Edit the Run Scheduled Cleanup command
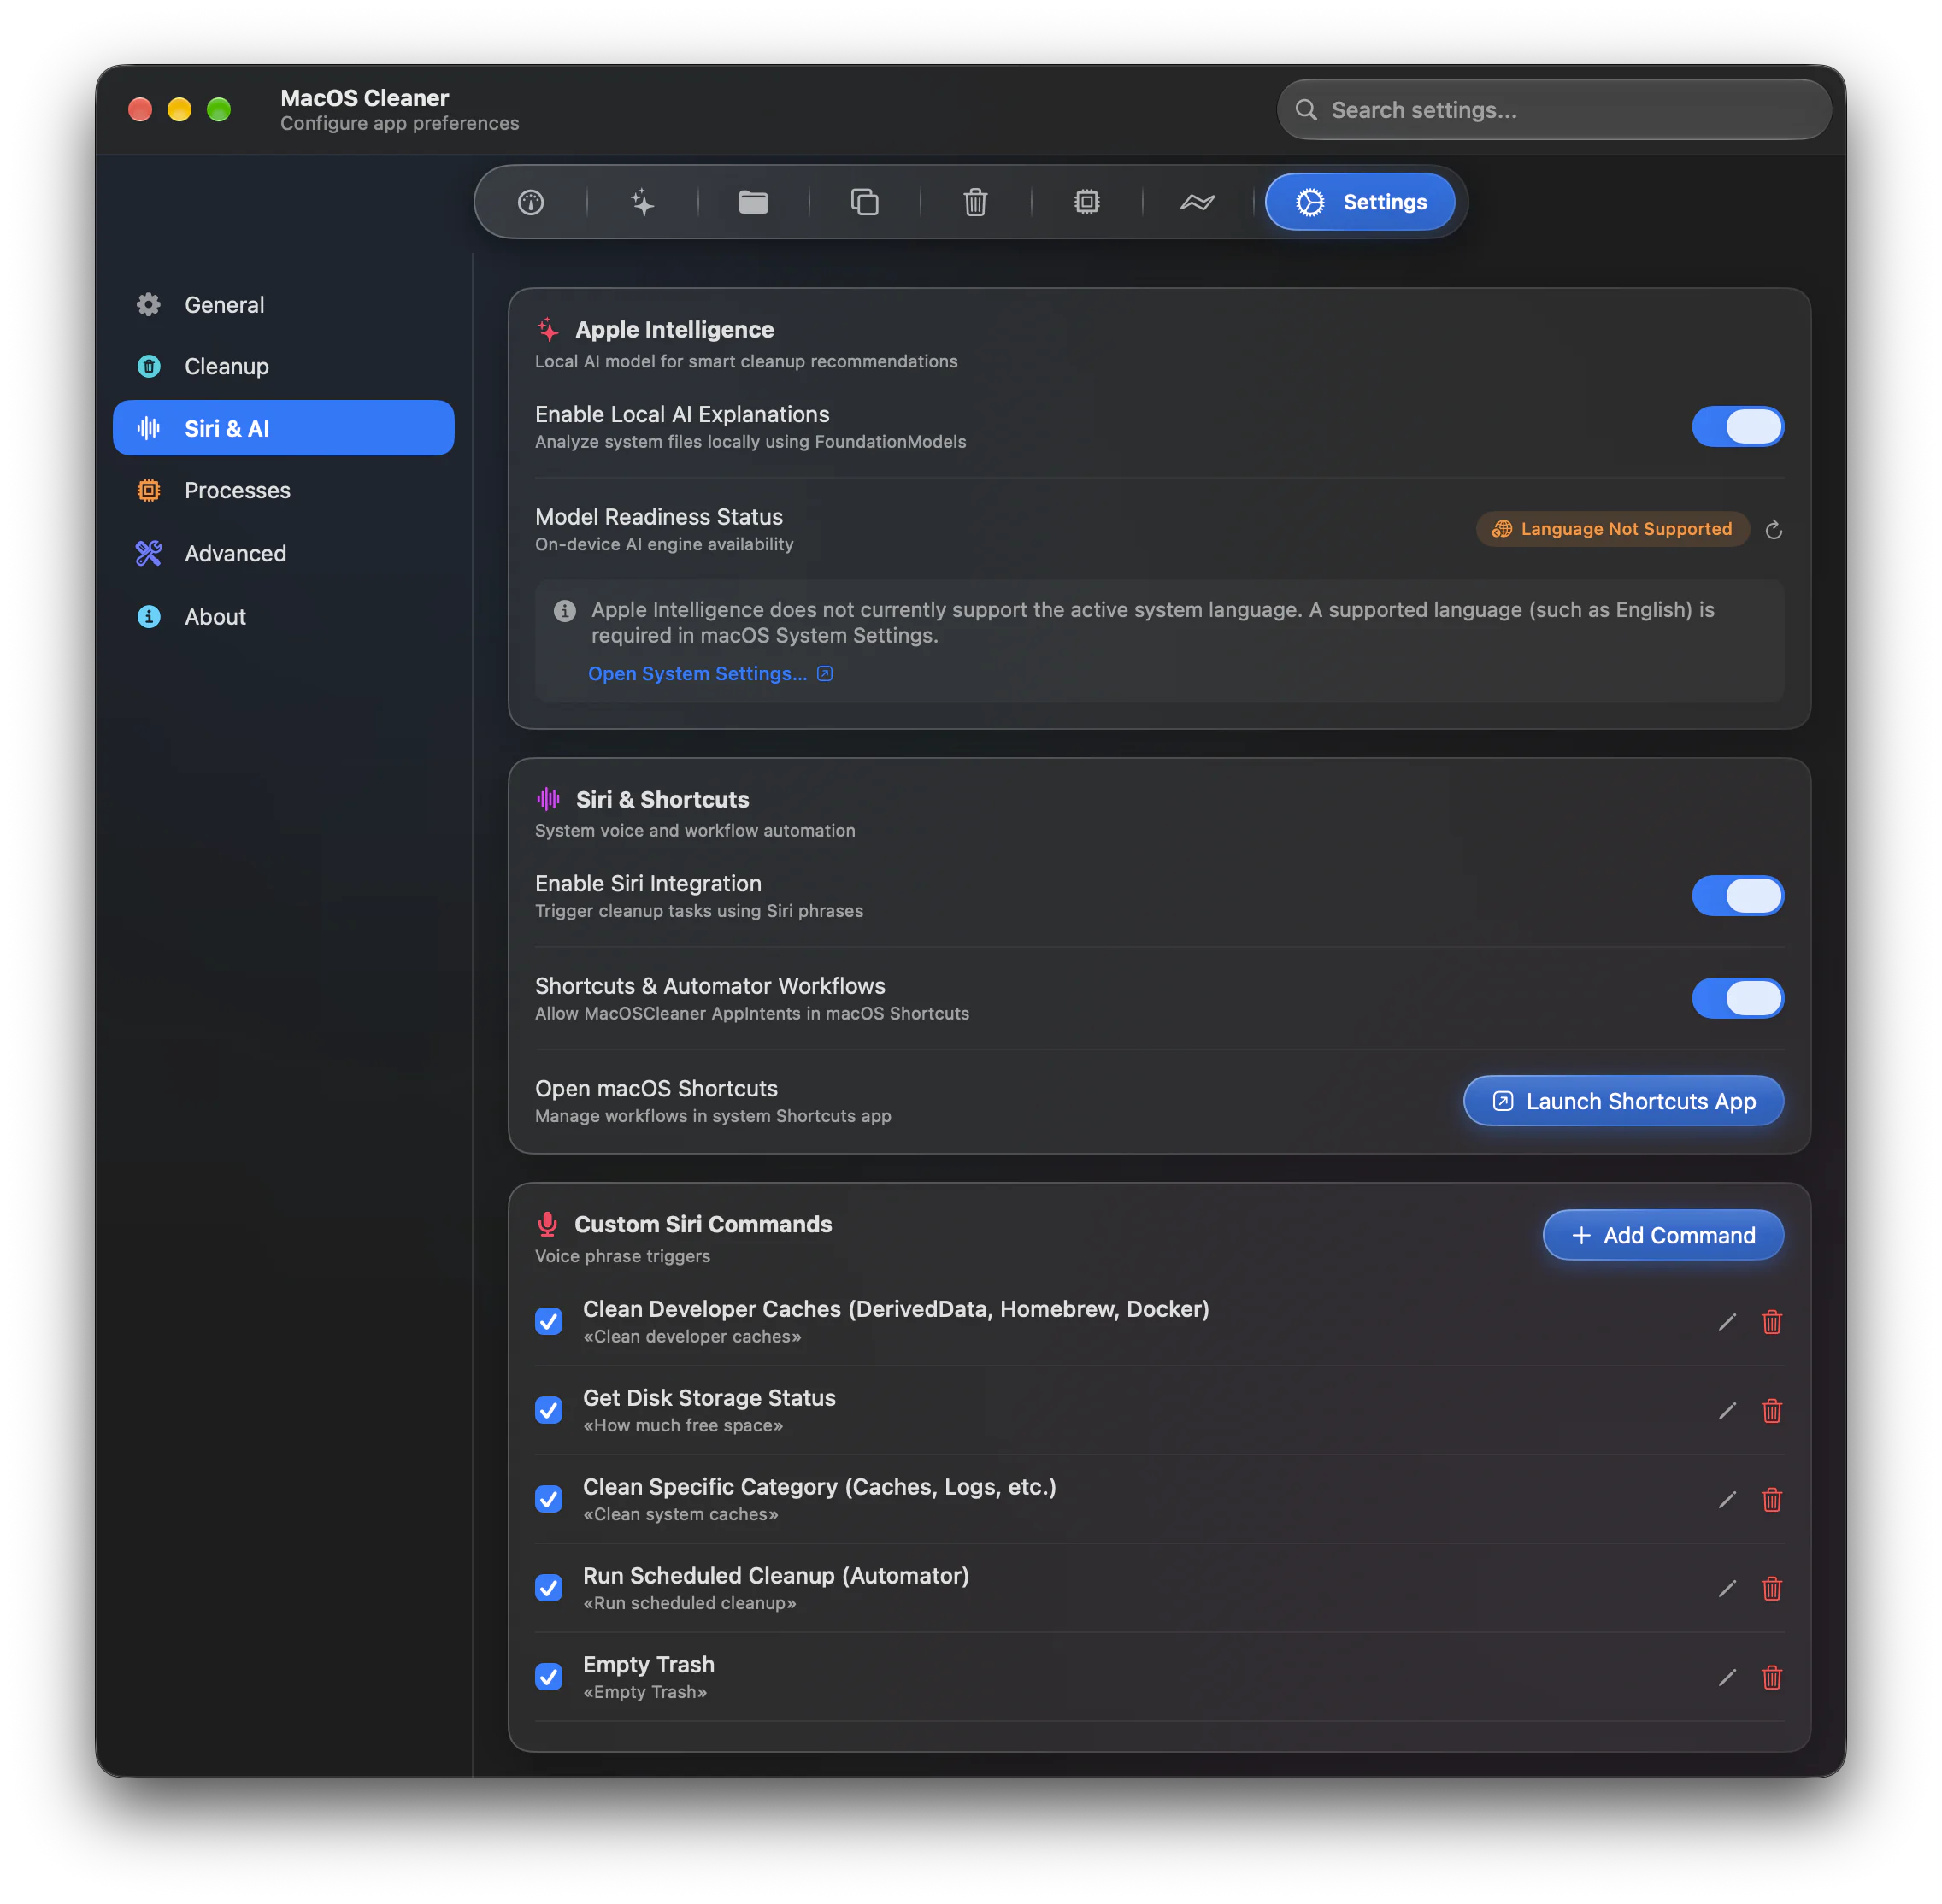Viewport: 1942px width, 1904px height. 1727,1589
